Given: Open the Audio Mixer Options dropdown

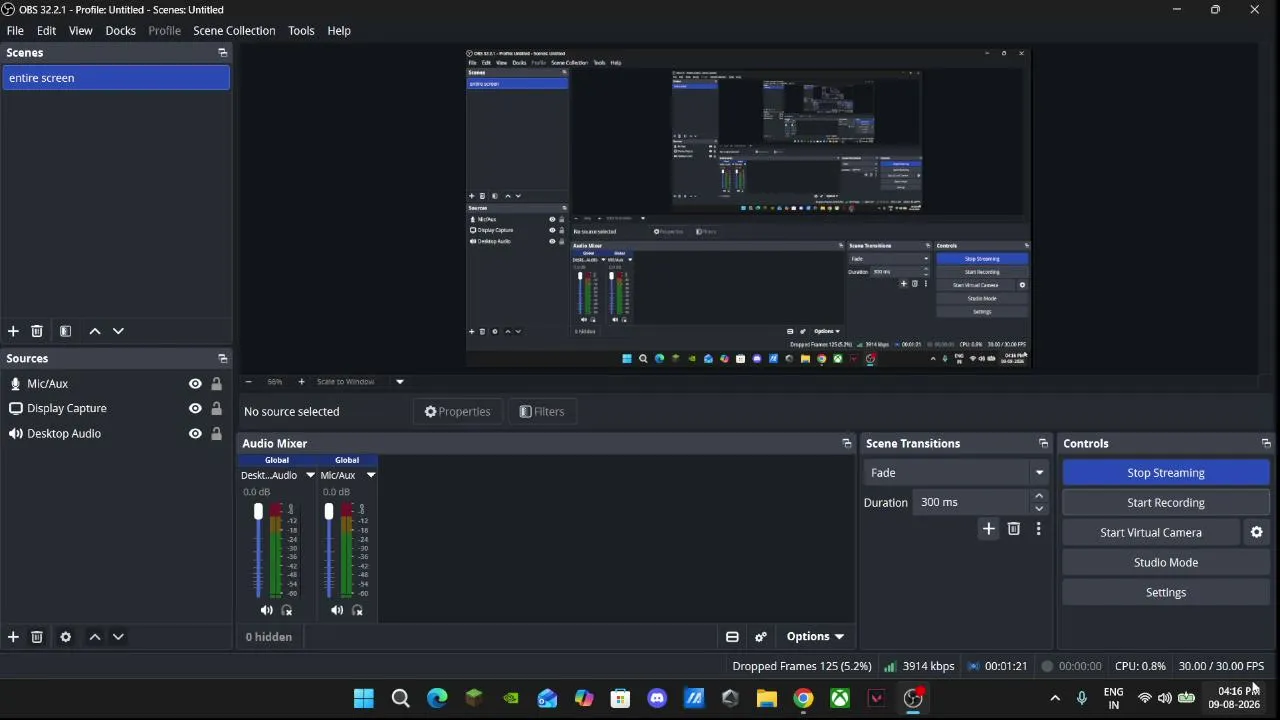Looking at the screenshot, I should [815, 637].
